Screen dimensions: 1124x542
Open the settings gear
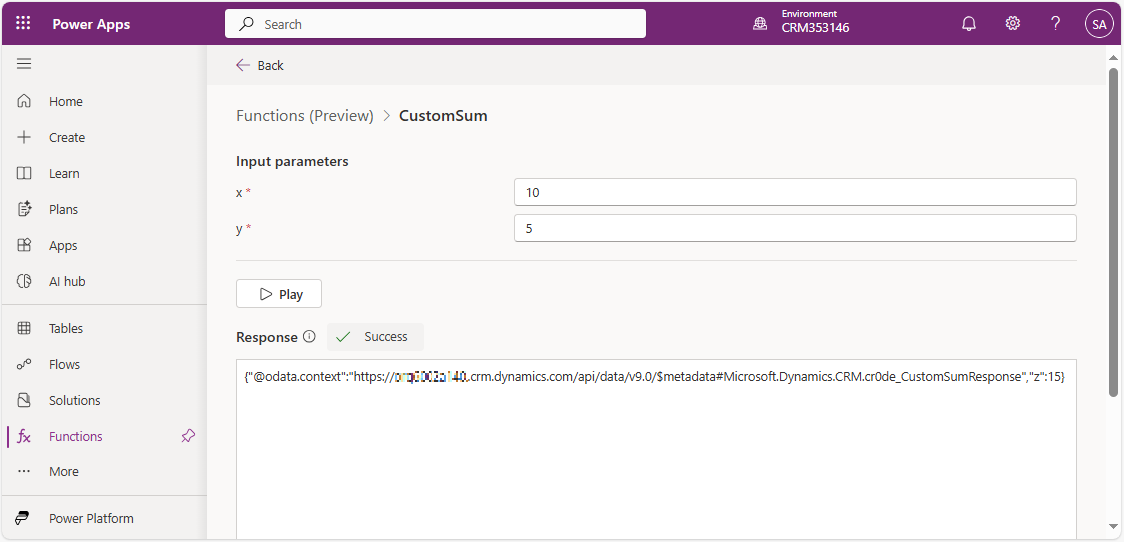(x=1012, y=24)
